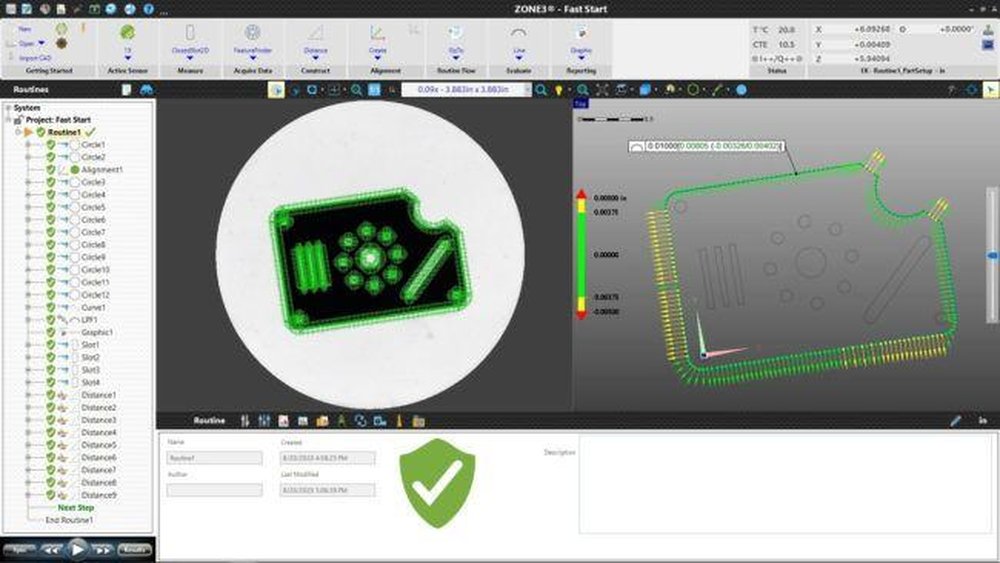Click the ClosedSlot2D measure icon
1000x563 pixels.
tap(190, 32)
